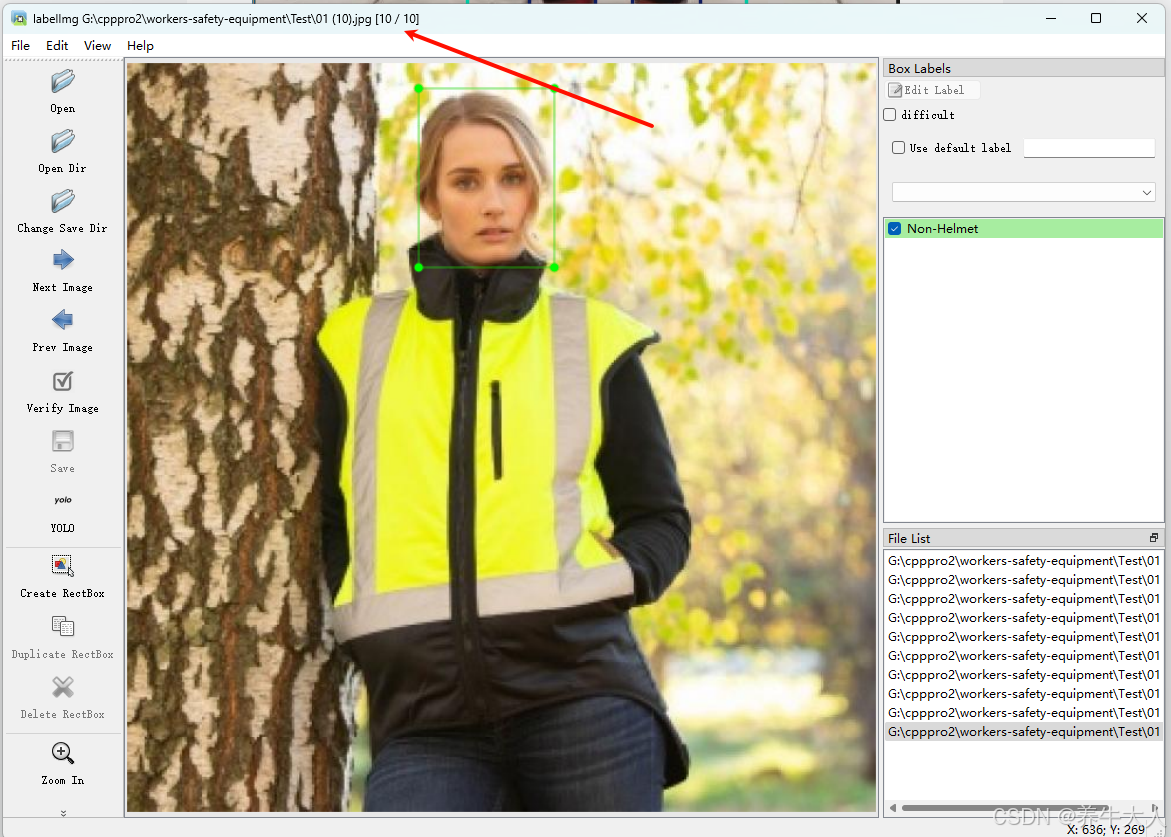Click the Edit Label button
The image size is (1171, 837).
pos(933,90)
